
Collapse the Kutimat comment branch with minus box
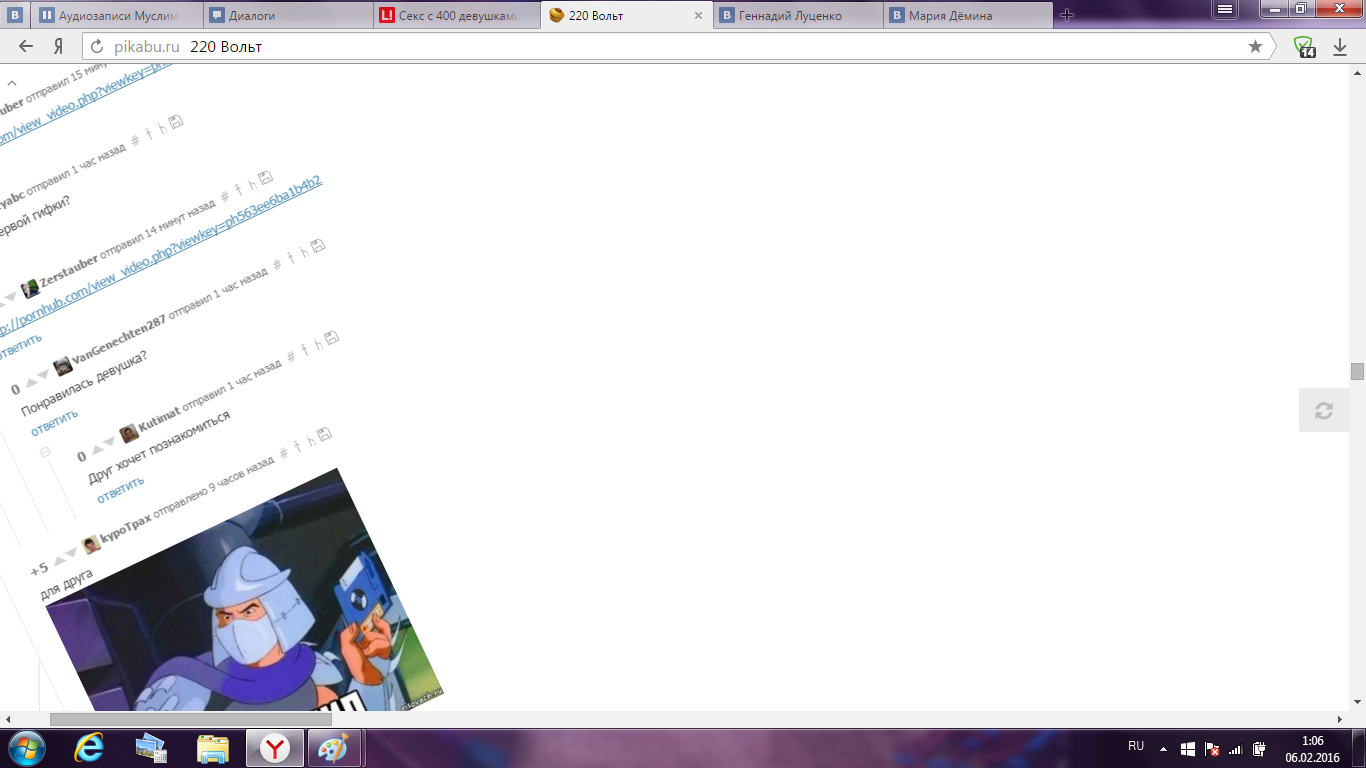45,452
